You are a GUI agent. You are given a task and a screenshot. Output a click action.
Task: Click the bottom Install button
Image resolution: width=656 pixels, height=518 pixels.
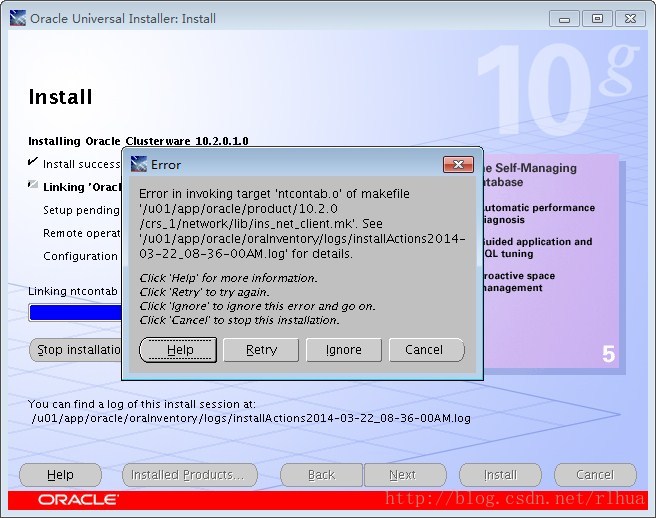pos(500,475)
